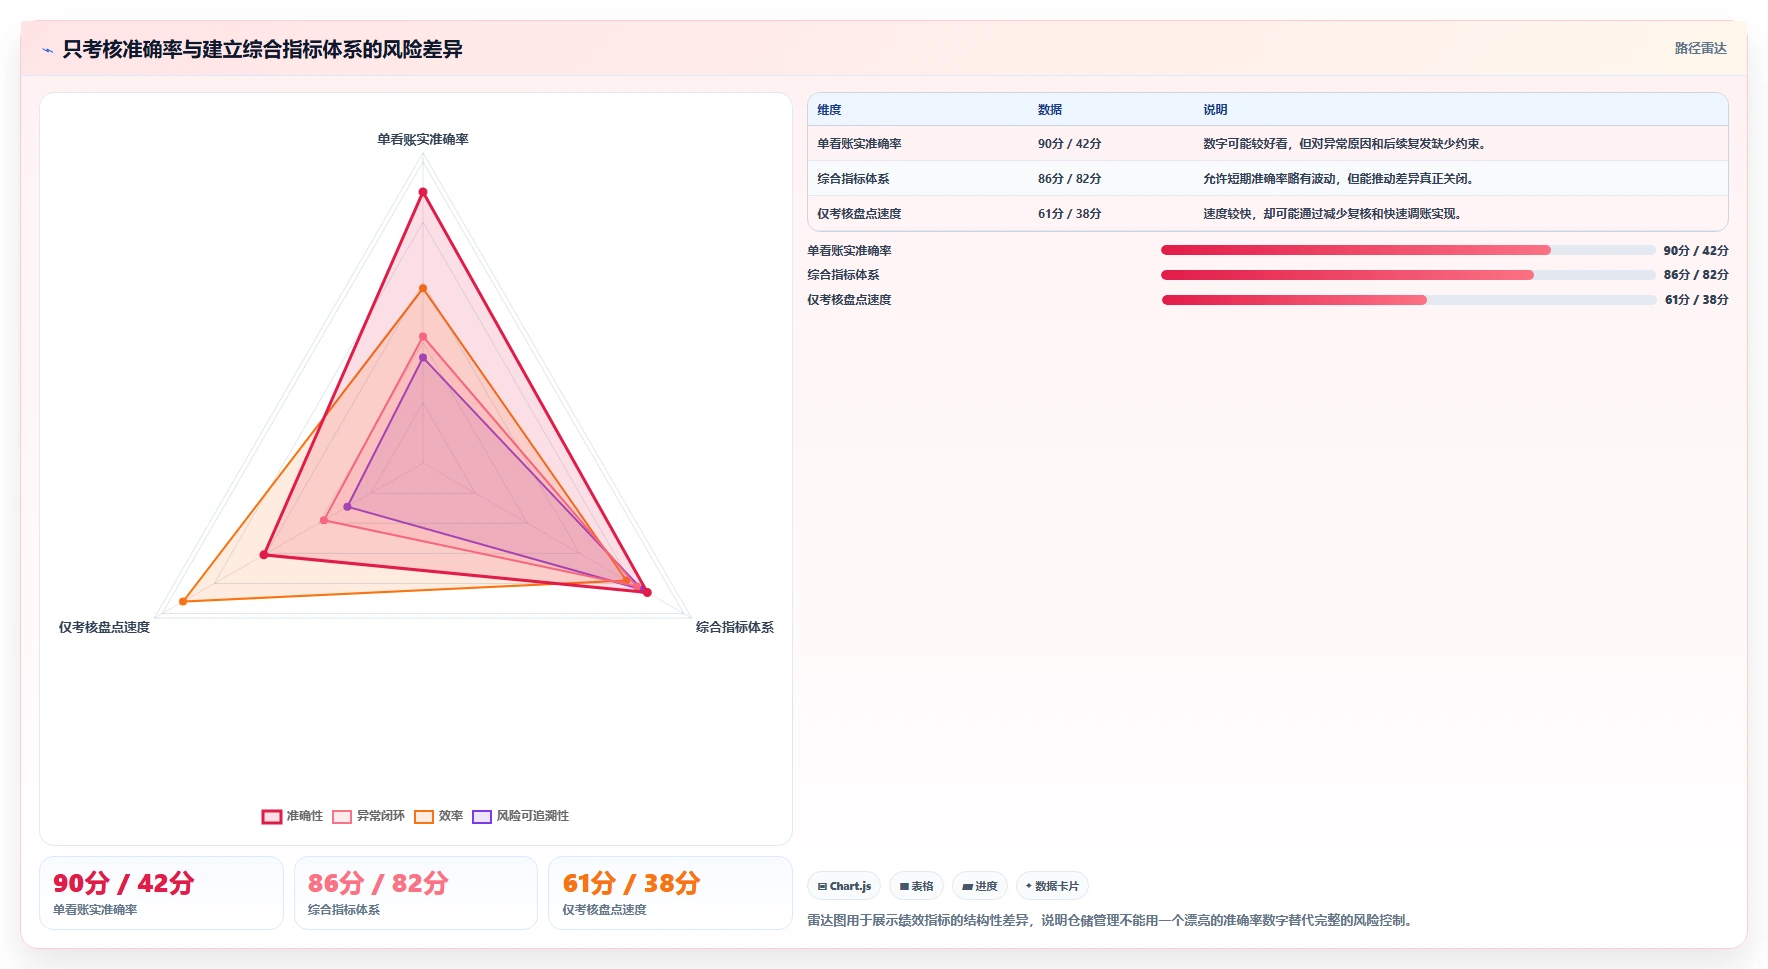The image size is (1768, 969).
Task: Toggle the 异常闭环 legend series
Action: 368,816
